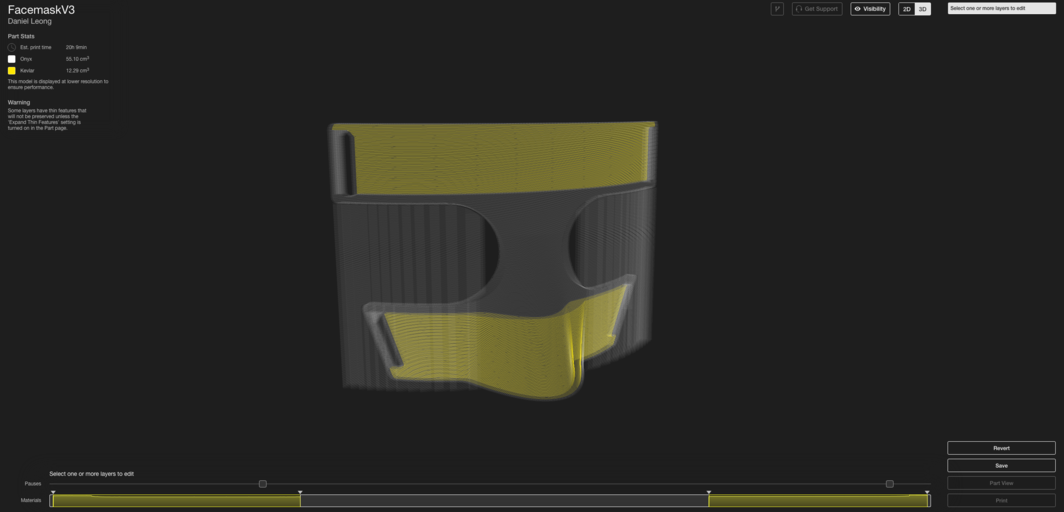This screenshot has height=512, width=1064.
Task: Click the marker starting the second Kevlar section
Action: (708, 492)
